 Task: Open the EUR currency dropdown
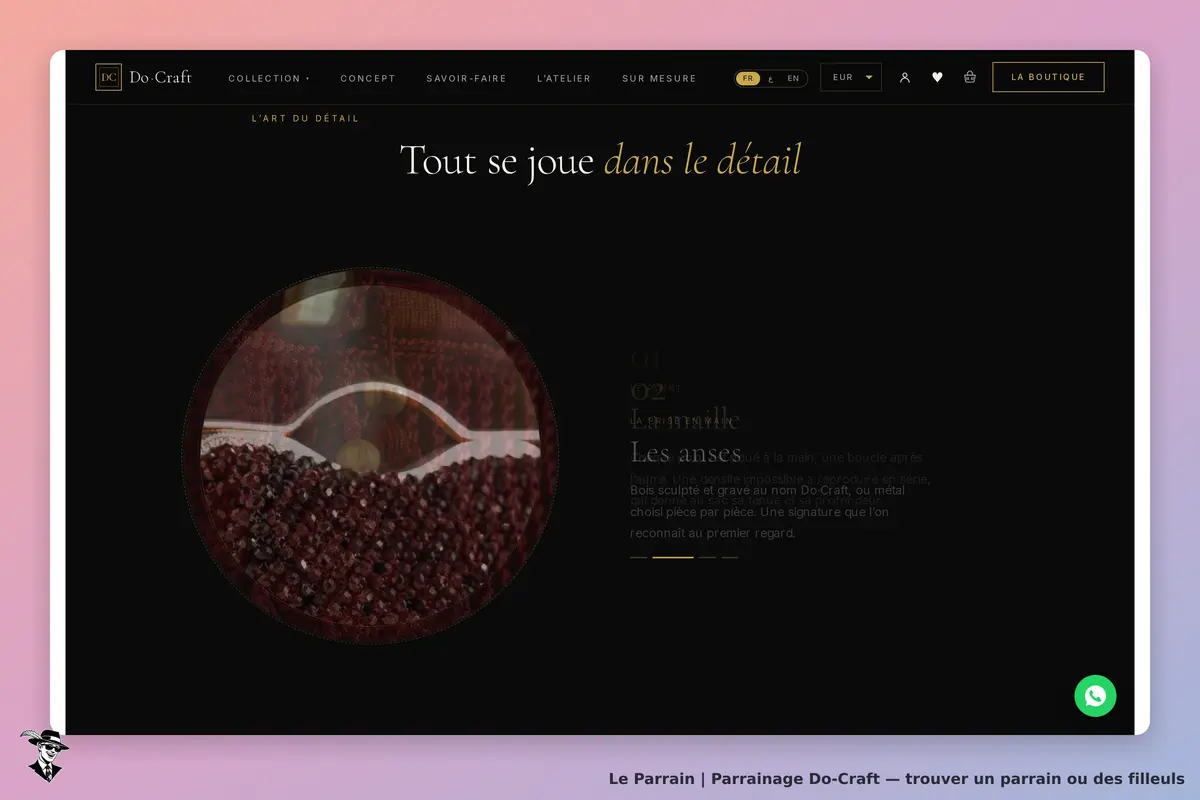[x=851, y=77]
